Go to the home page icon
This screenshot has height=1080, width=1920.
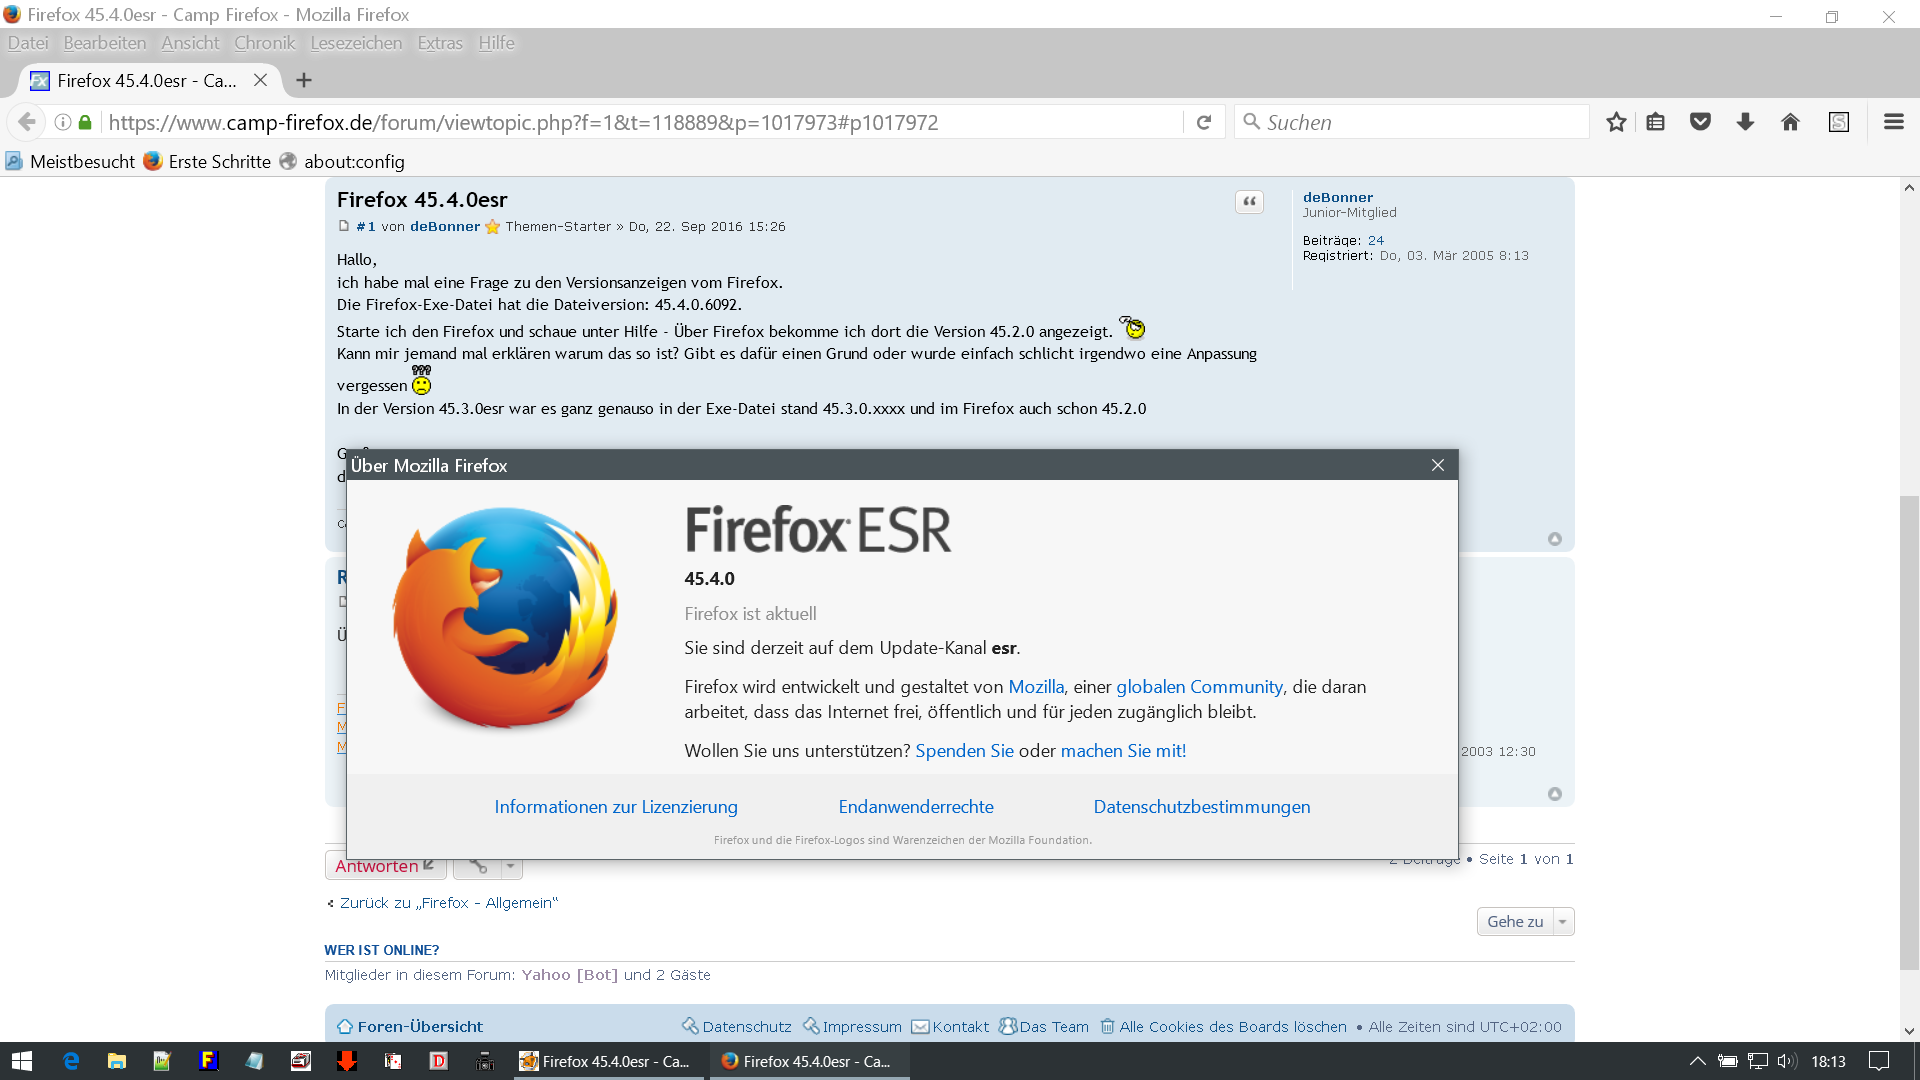[1790, 122]
